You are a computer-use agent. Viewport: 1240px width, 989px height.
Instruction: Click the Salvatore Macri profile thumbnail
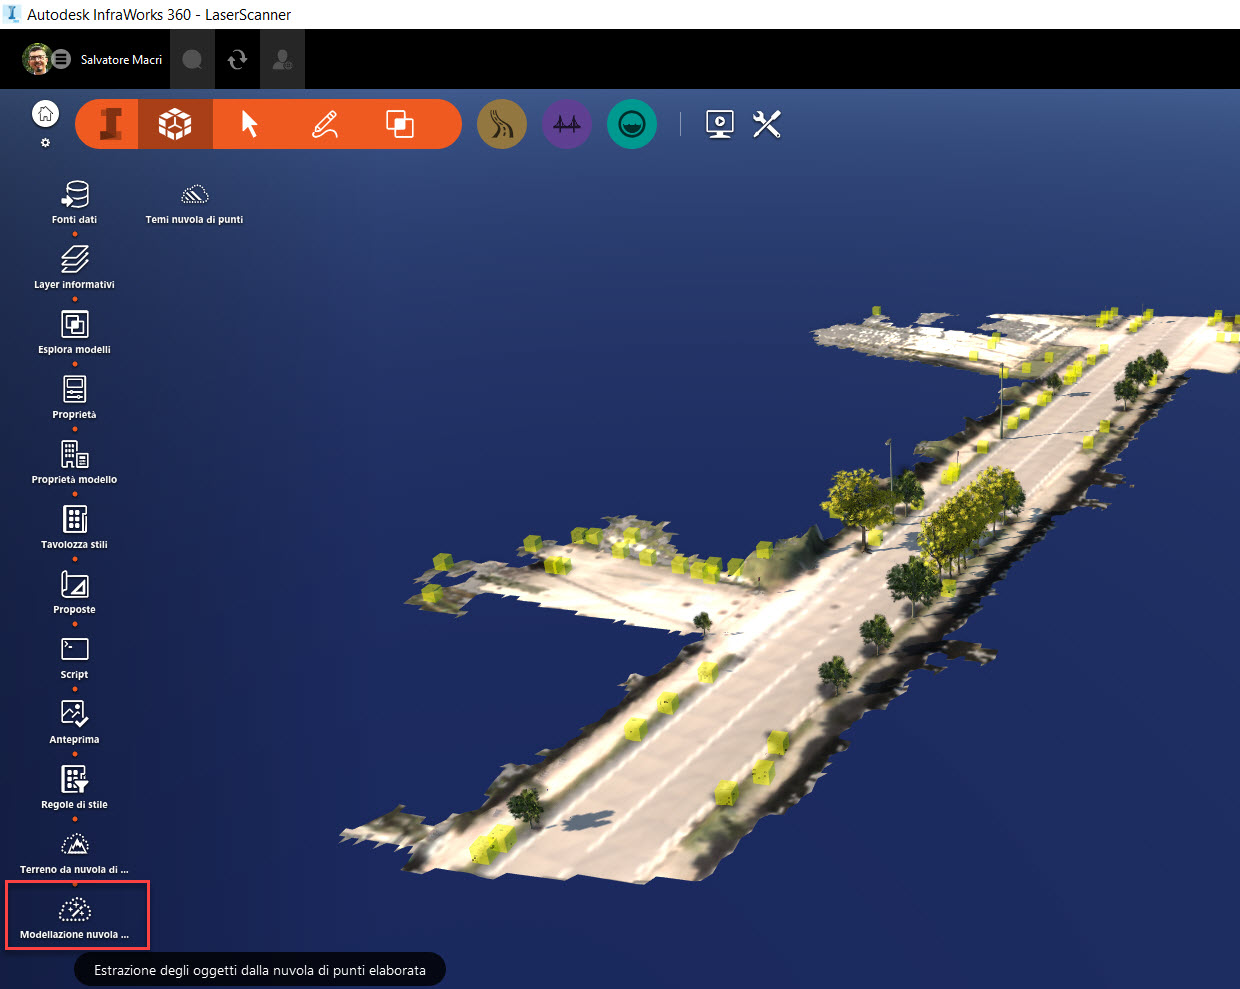click(34, 59)
